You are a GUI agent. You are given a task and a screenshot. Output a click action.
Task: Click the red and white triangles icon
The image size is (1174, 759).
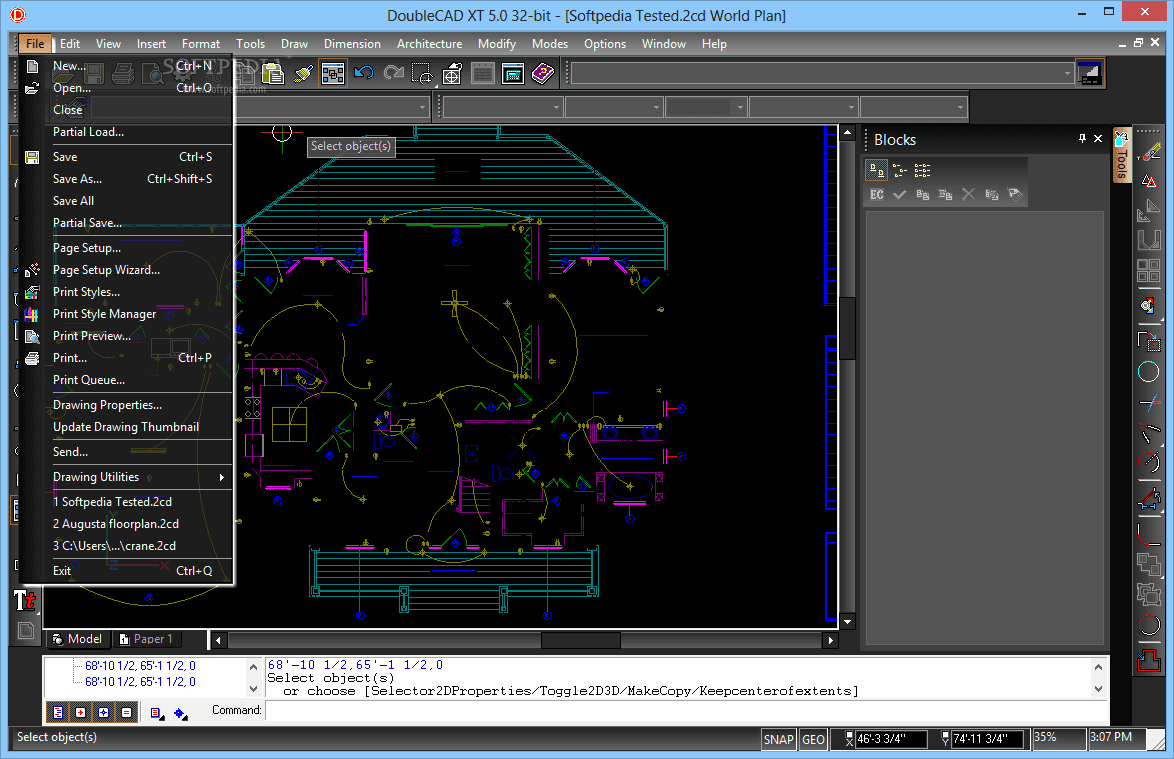[1149, 181]
